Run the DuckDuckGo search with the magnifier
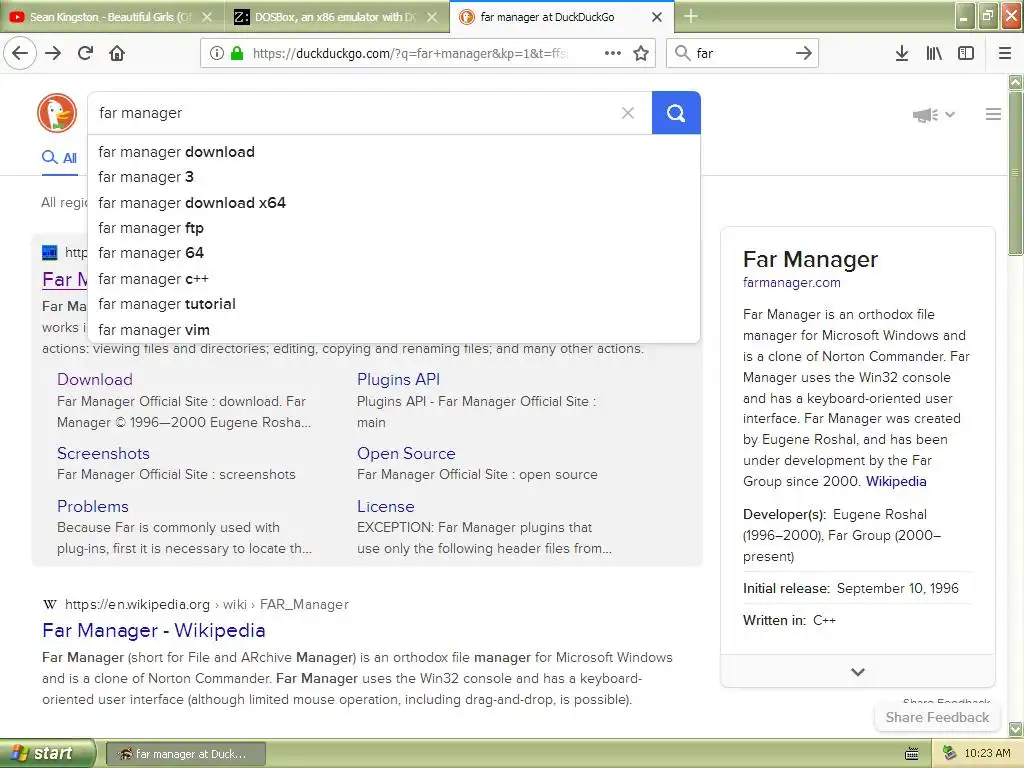The width and height of the screenshot is (1024, 768). 676,113
